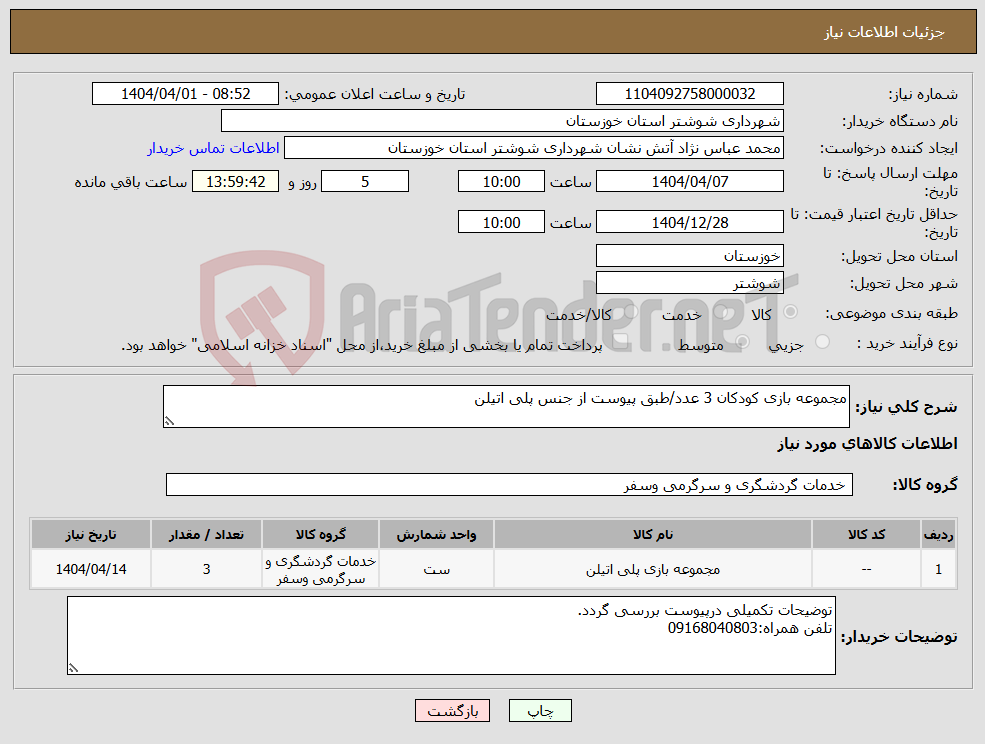Click the buyer notes resize handle
Image resolution: width=985 pixels, height=744 pixels.
tap(73, 669)
